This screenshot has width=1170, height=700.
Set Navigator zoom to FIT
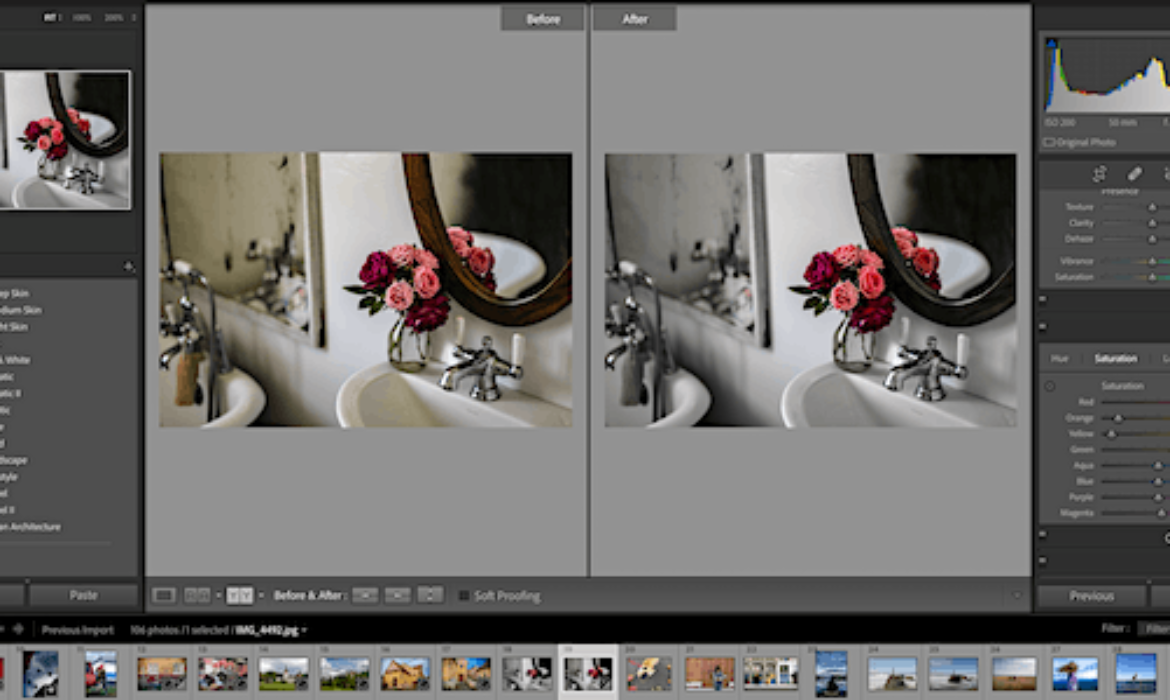tap(50, 17)
